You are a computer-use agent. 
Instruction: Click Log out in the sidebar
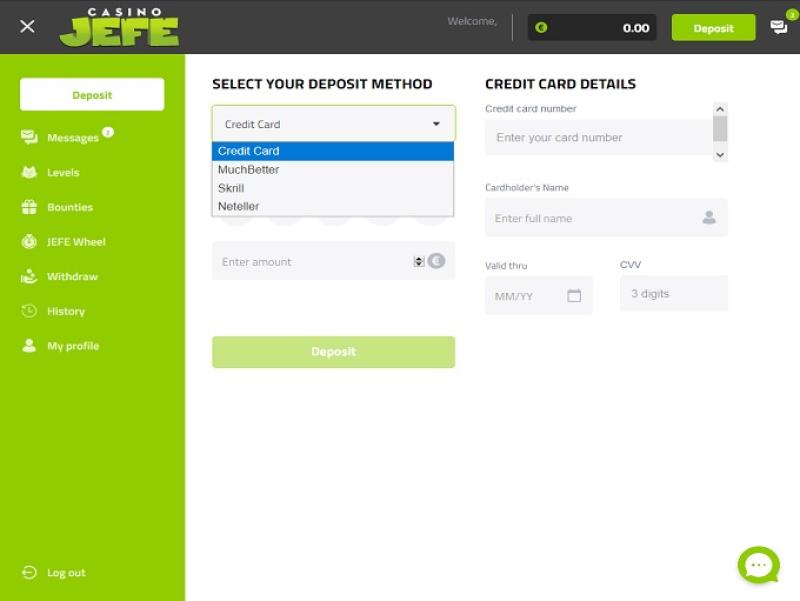click(x=66, y=573)
